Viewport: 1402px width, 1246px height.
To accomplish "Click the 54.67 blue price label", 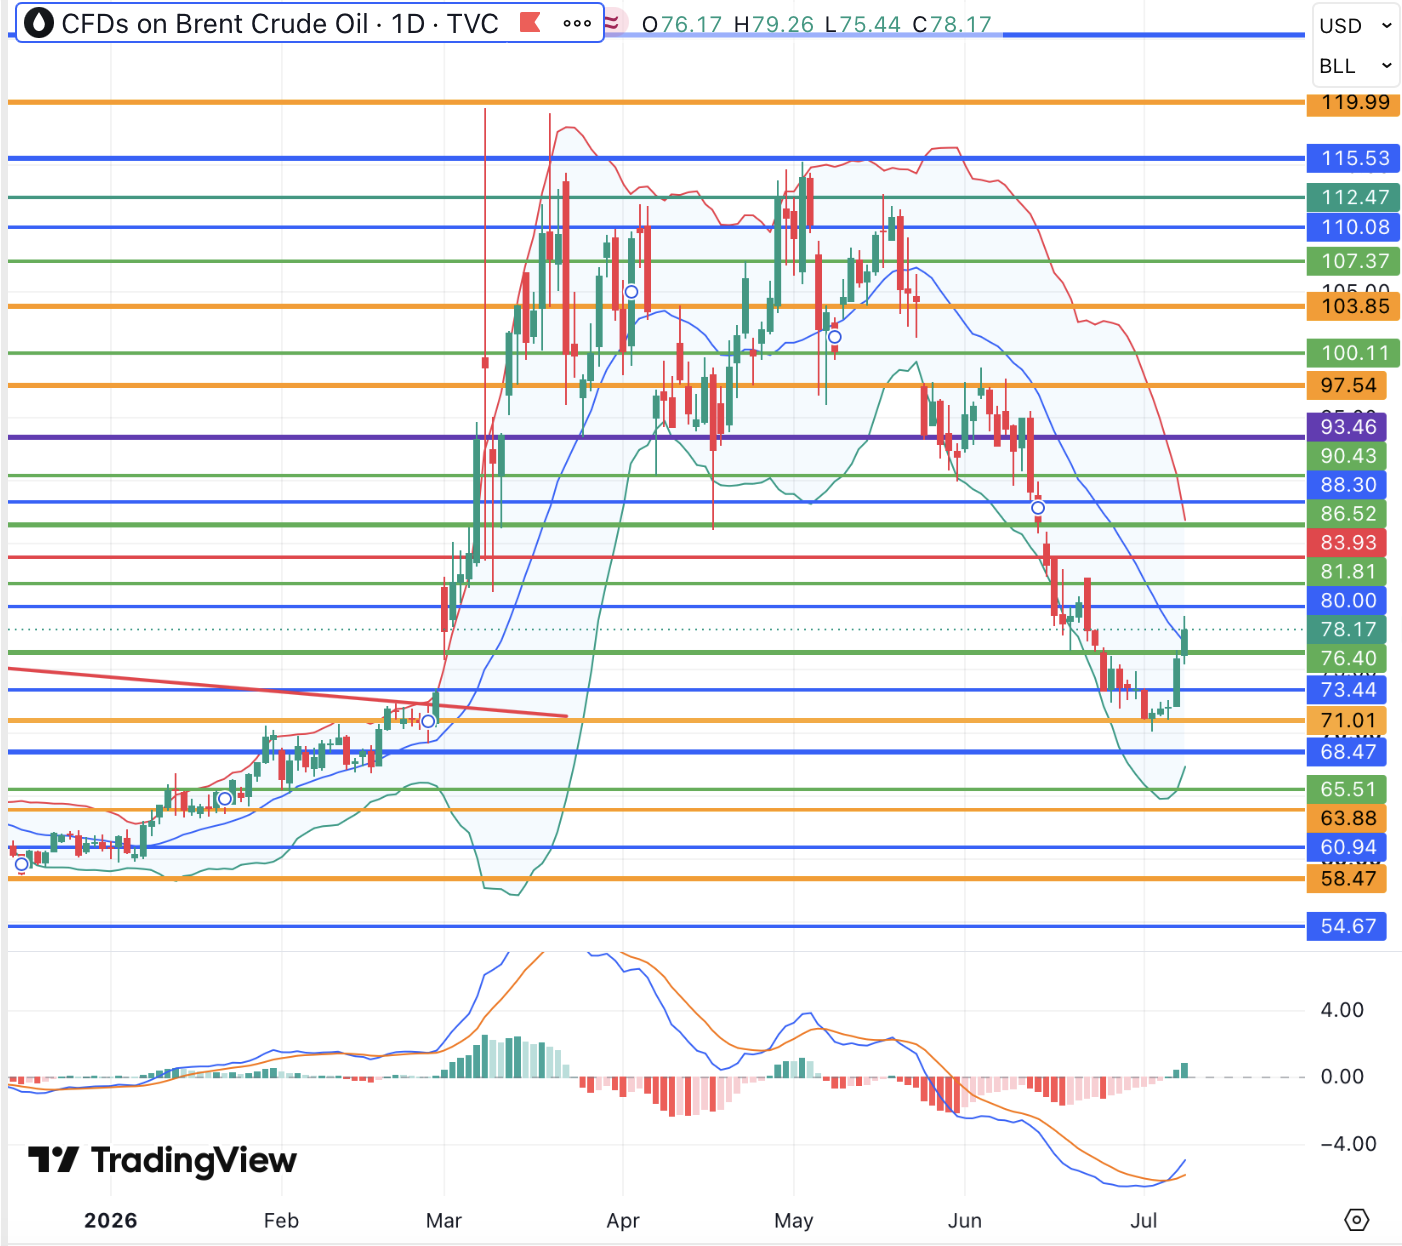I will (x=1347, y=926).
